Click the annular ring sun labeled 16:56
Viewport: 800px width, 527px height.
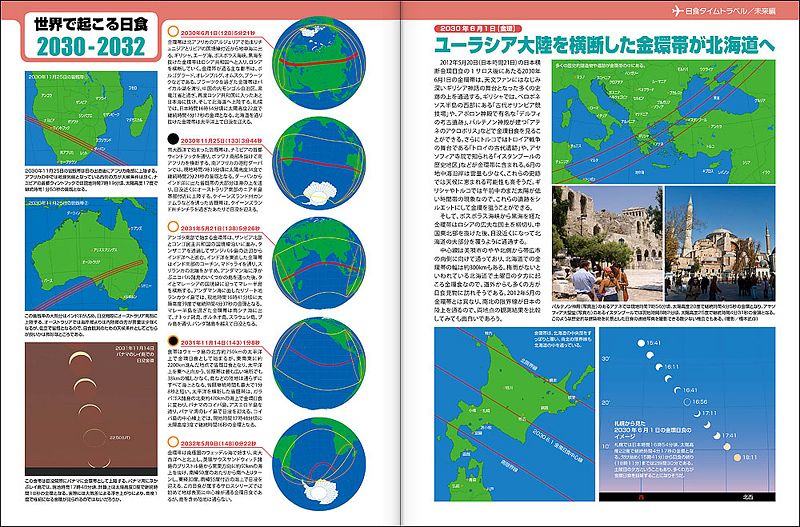click(x=687, y=402)
